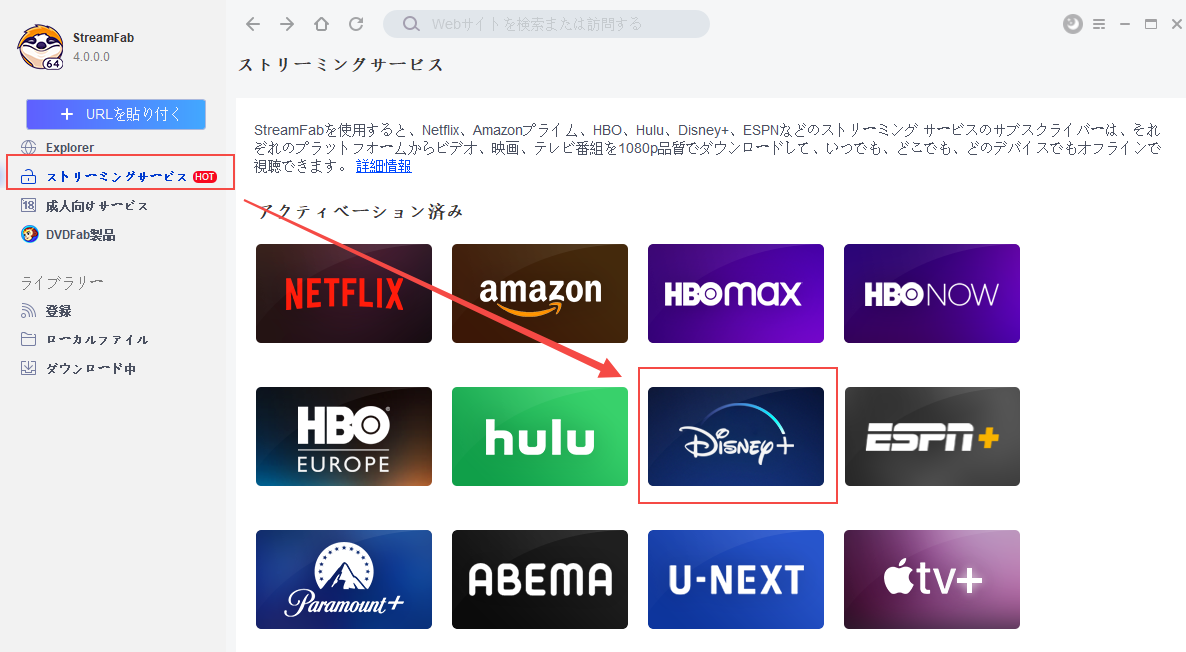The image size is (1186, 652).
Task: Open the Paramount+ service tile
Action: point(343,579)
